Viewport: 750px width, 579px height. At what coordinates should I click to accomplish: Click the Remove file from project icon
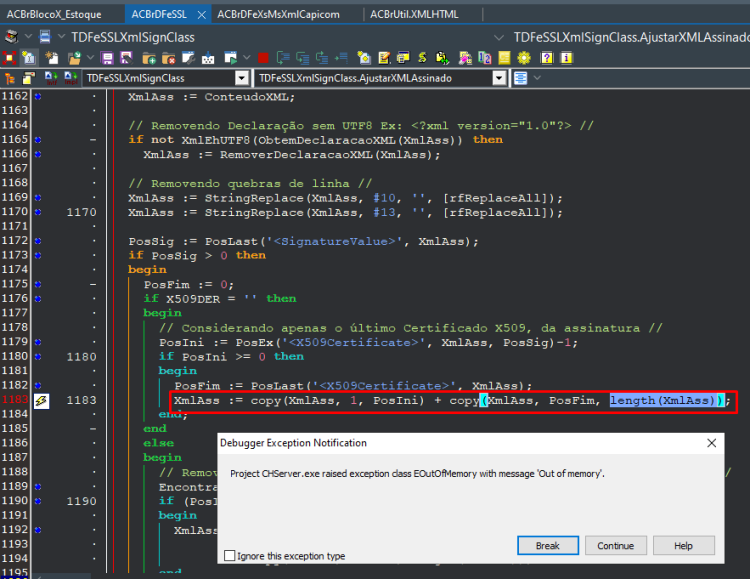(168, 58)
